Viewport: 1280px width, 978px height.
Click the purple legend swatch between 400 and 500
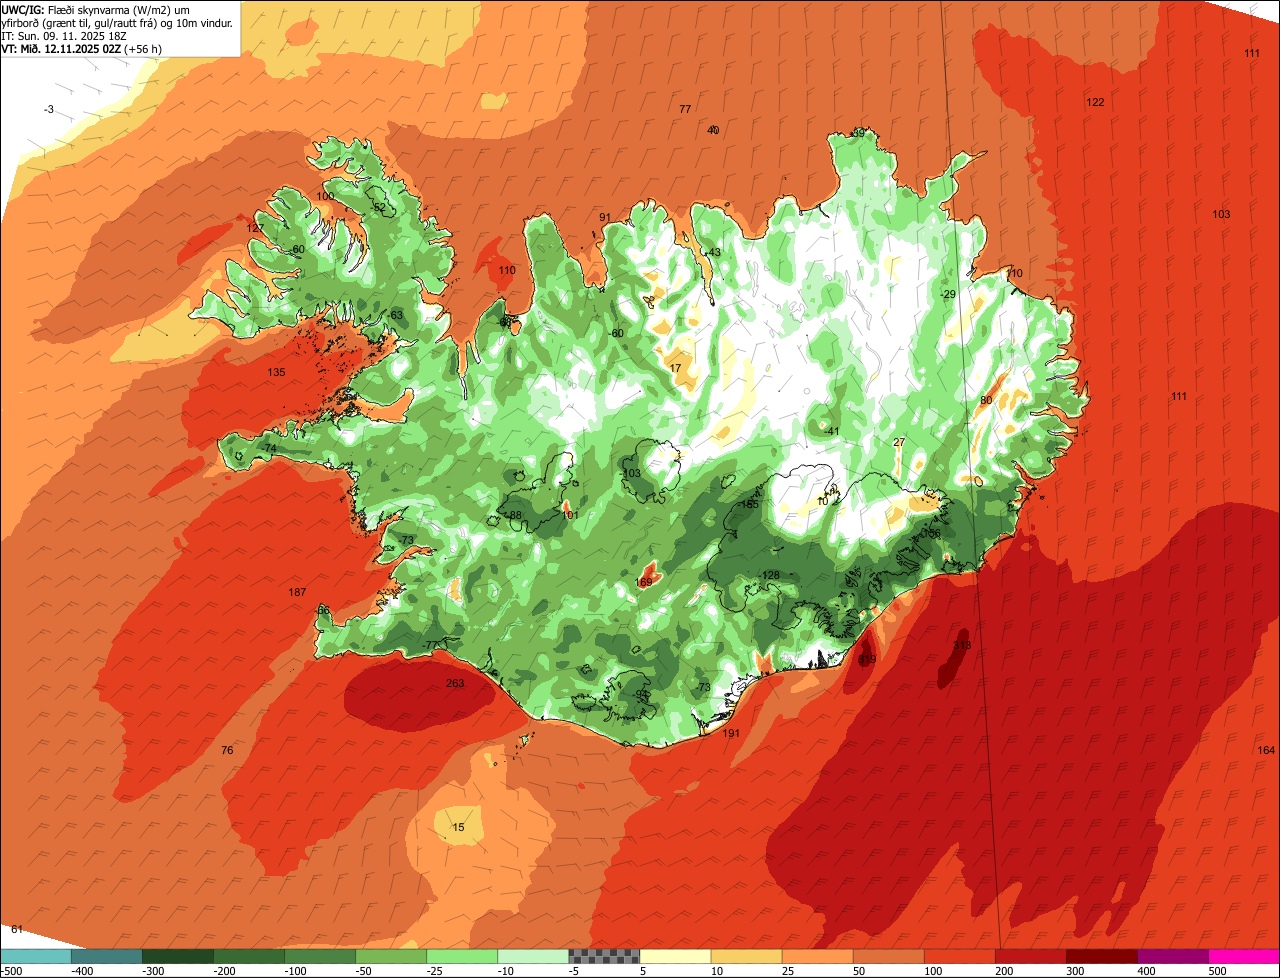[1173, 956]
